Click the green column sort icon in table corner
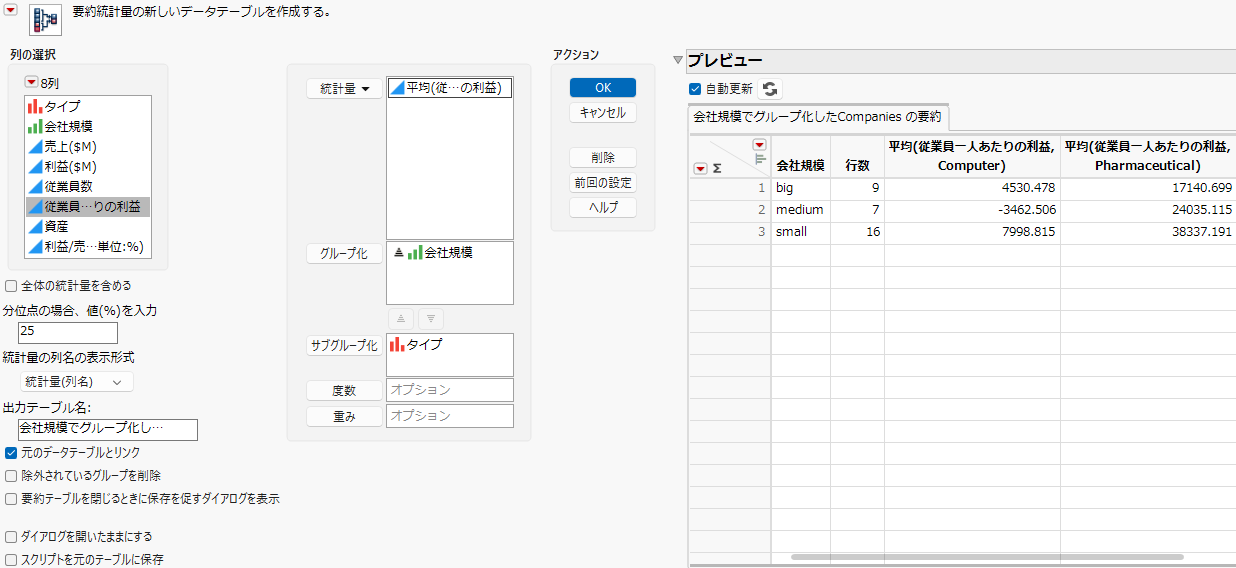The width and height of the screenshot is (1236, 568). (760, 159)
